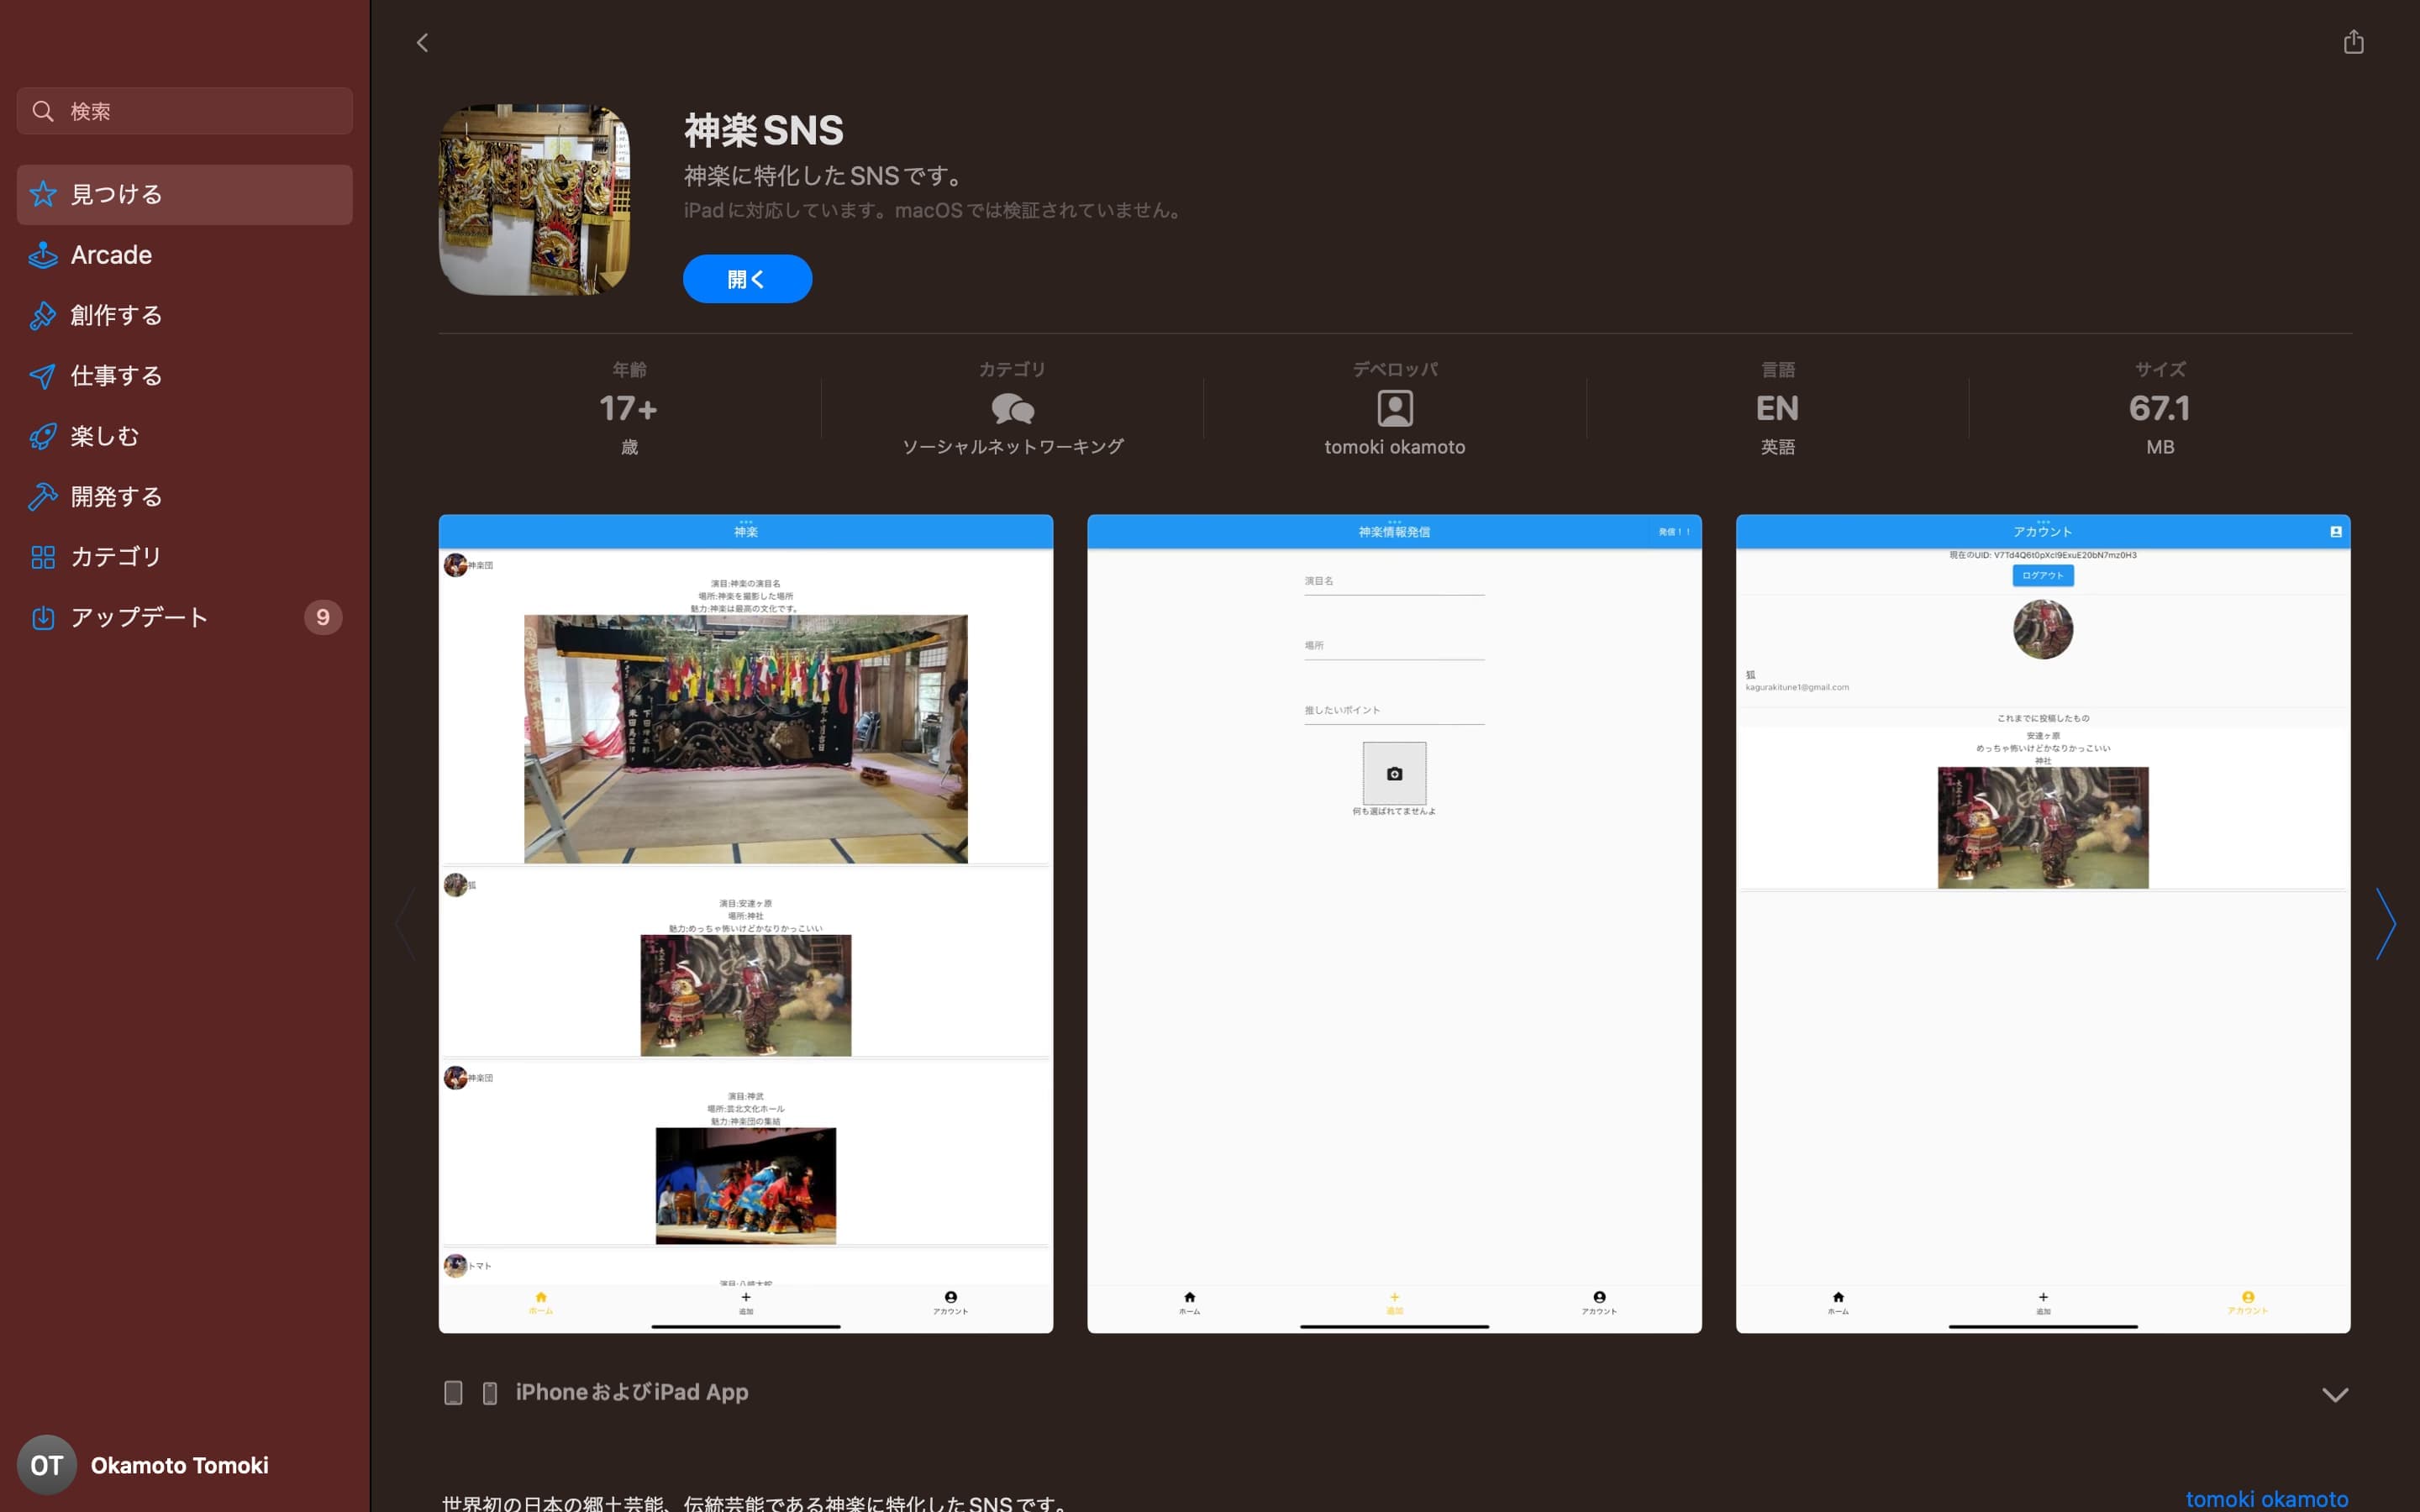Click the Arcade joystick icon

pos(43,255)
